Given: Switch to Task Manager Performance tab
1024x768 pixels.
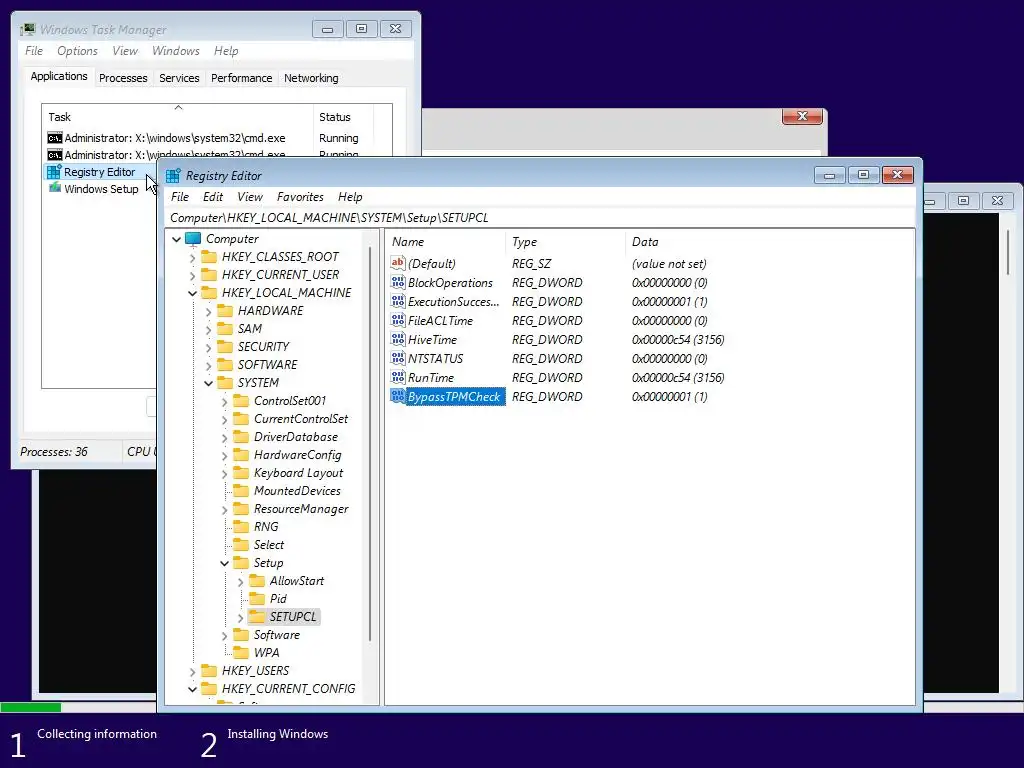Looking at the screenshot, I should click(x=242, y=78).
